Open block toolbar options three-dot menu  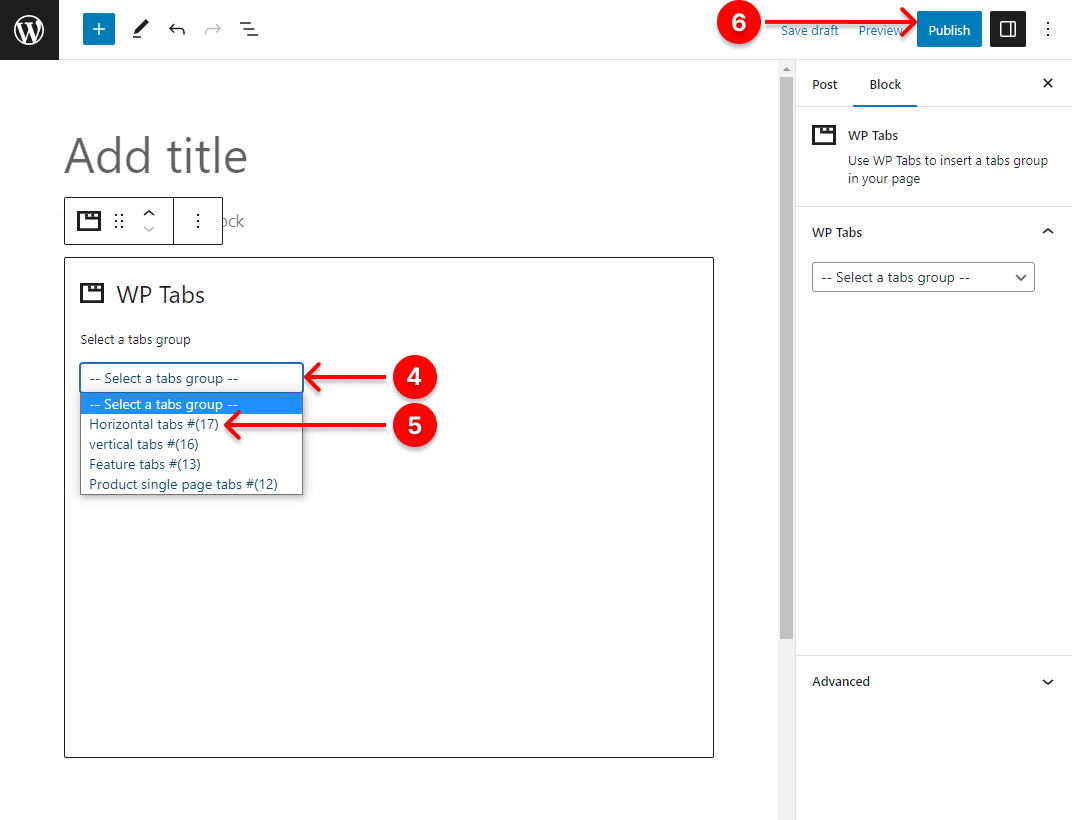click(198, 221)
